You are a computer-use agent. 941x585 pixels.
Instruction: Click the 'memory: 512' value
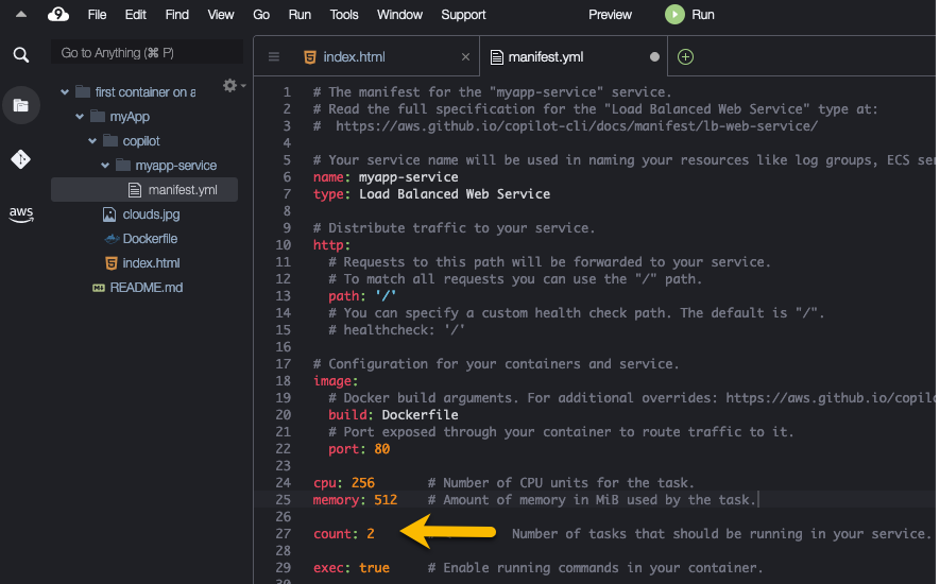click(386, 500)
